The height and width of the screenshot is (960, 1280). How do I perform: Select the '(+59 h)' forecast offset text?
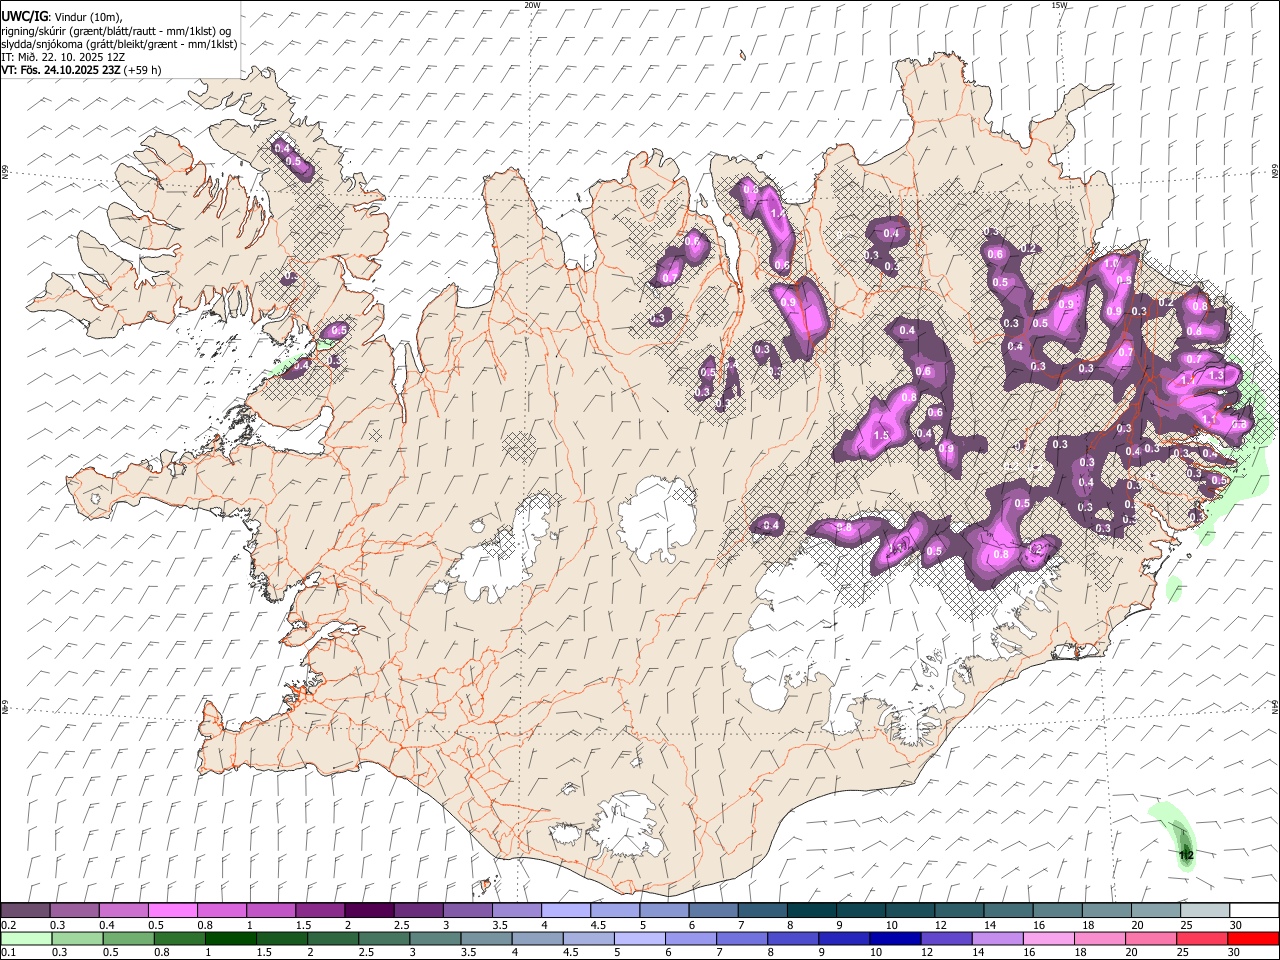tap(143, 70)
